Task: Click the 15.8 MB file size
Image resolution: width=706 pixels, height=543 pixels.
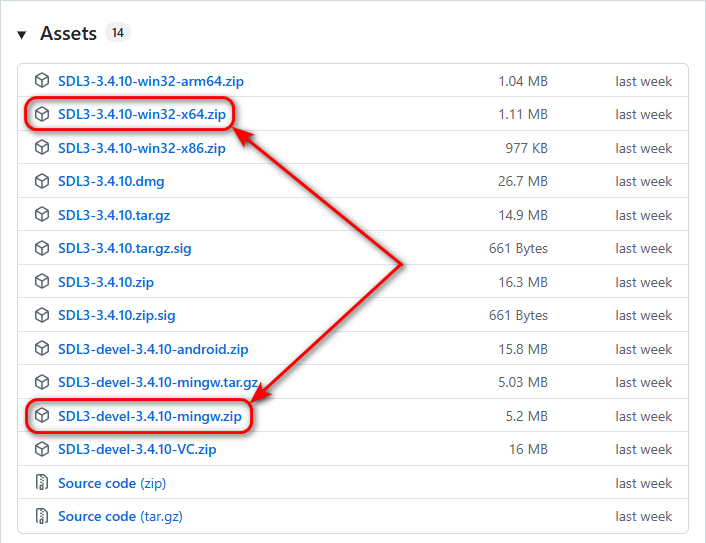Action: (523, 349)
